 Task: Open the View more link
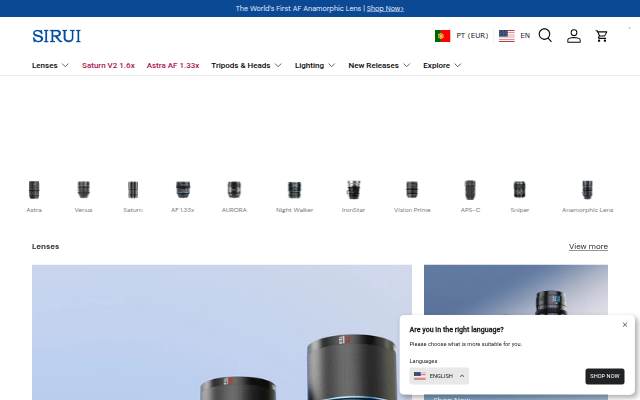pos(588,247)
